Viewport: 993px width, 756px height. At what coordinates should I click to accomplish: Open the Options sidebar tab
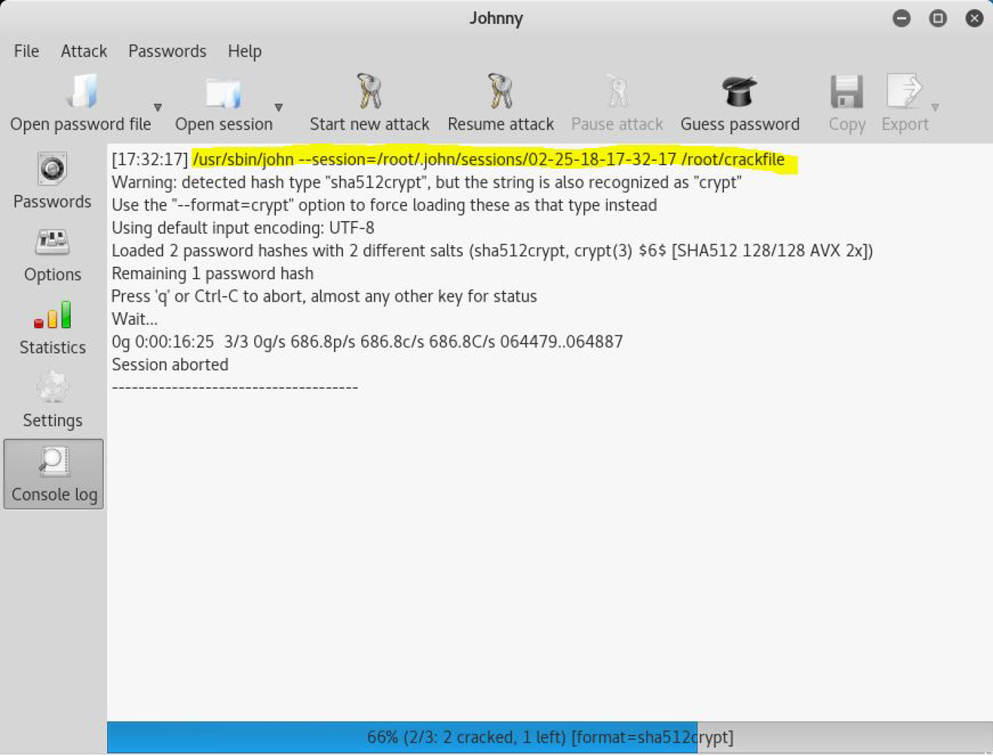coord(53,255)
